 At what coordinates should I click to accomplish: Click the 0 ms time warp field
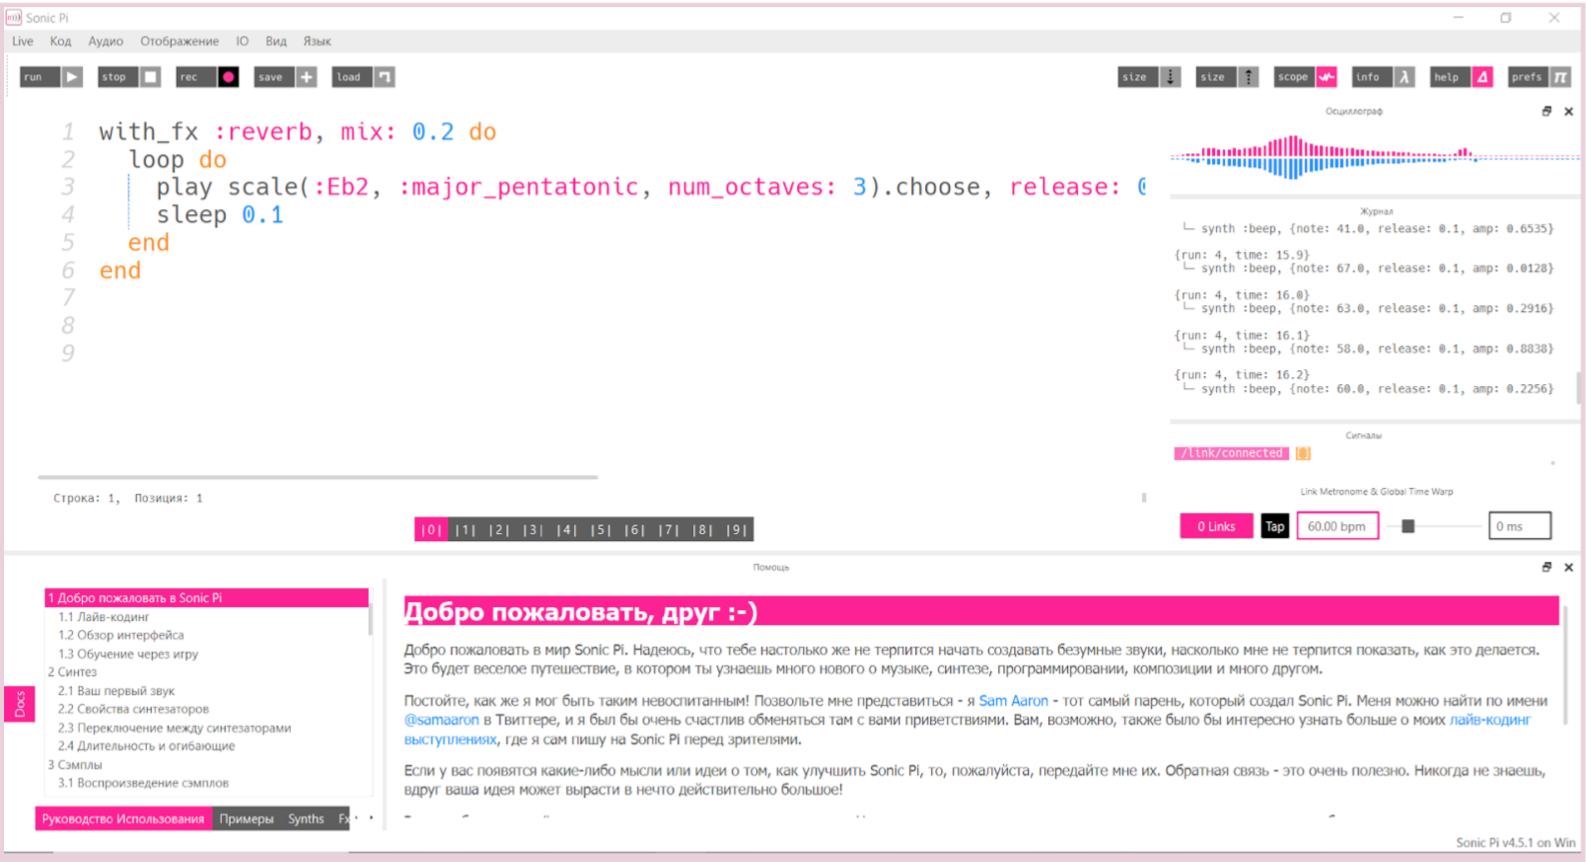tap(1519, 526)
